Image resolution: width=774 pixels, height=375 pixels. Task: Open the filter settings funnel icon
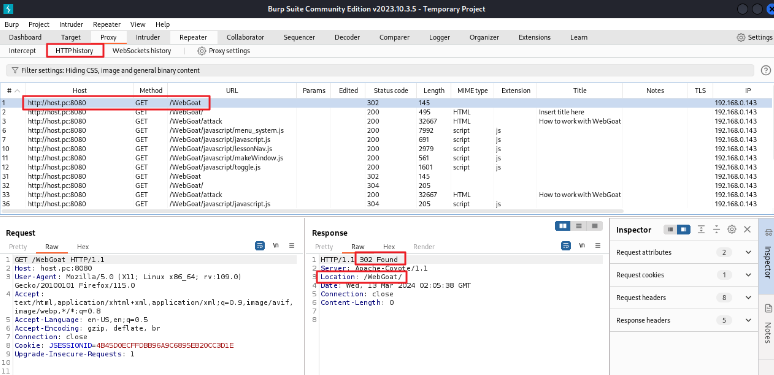[15, 71]
